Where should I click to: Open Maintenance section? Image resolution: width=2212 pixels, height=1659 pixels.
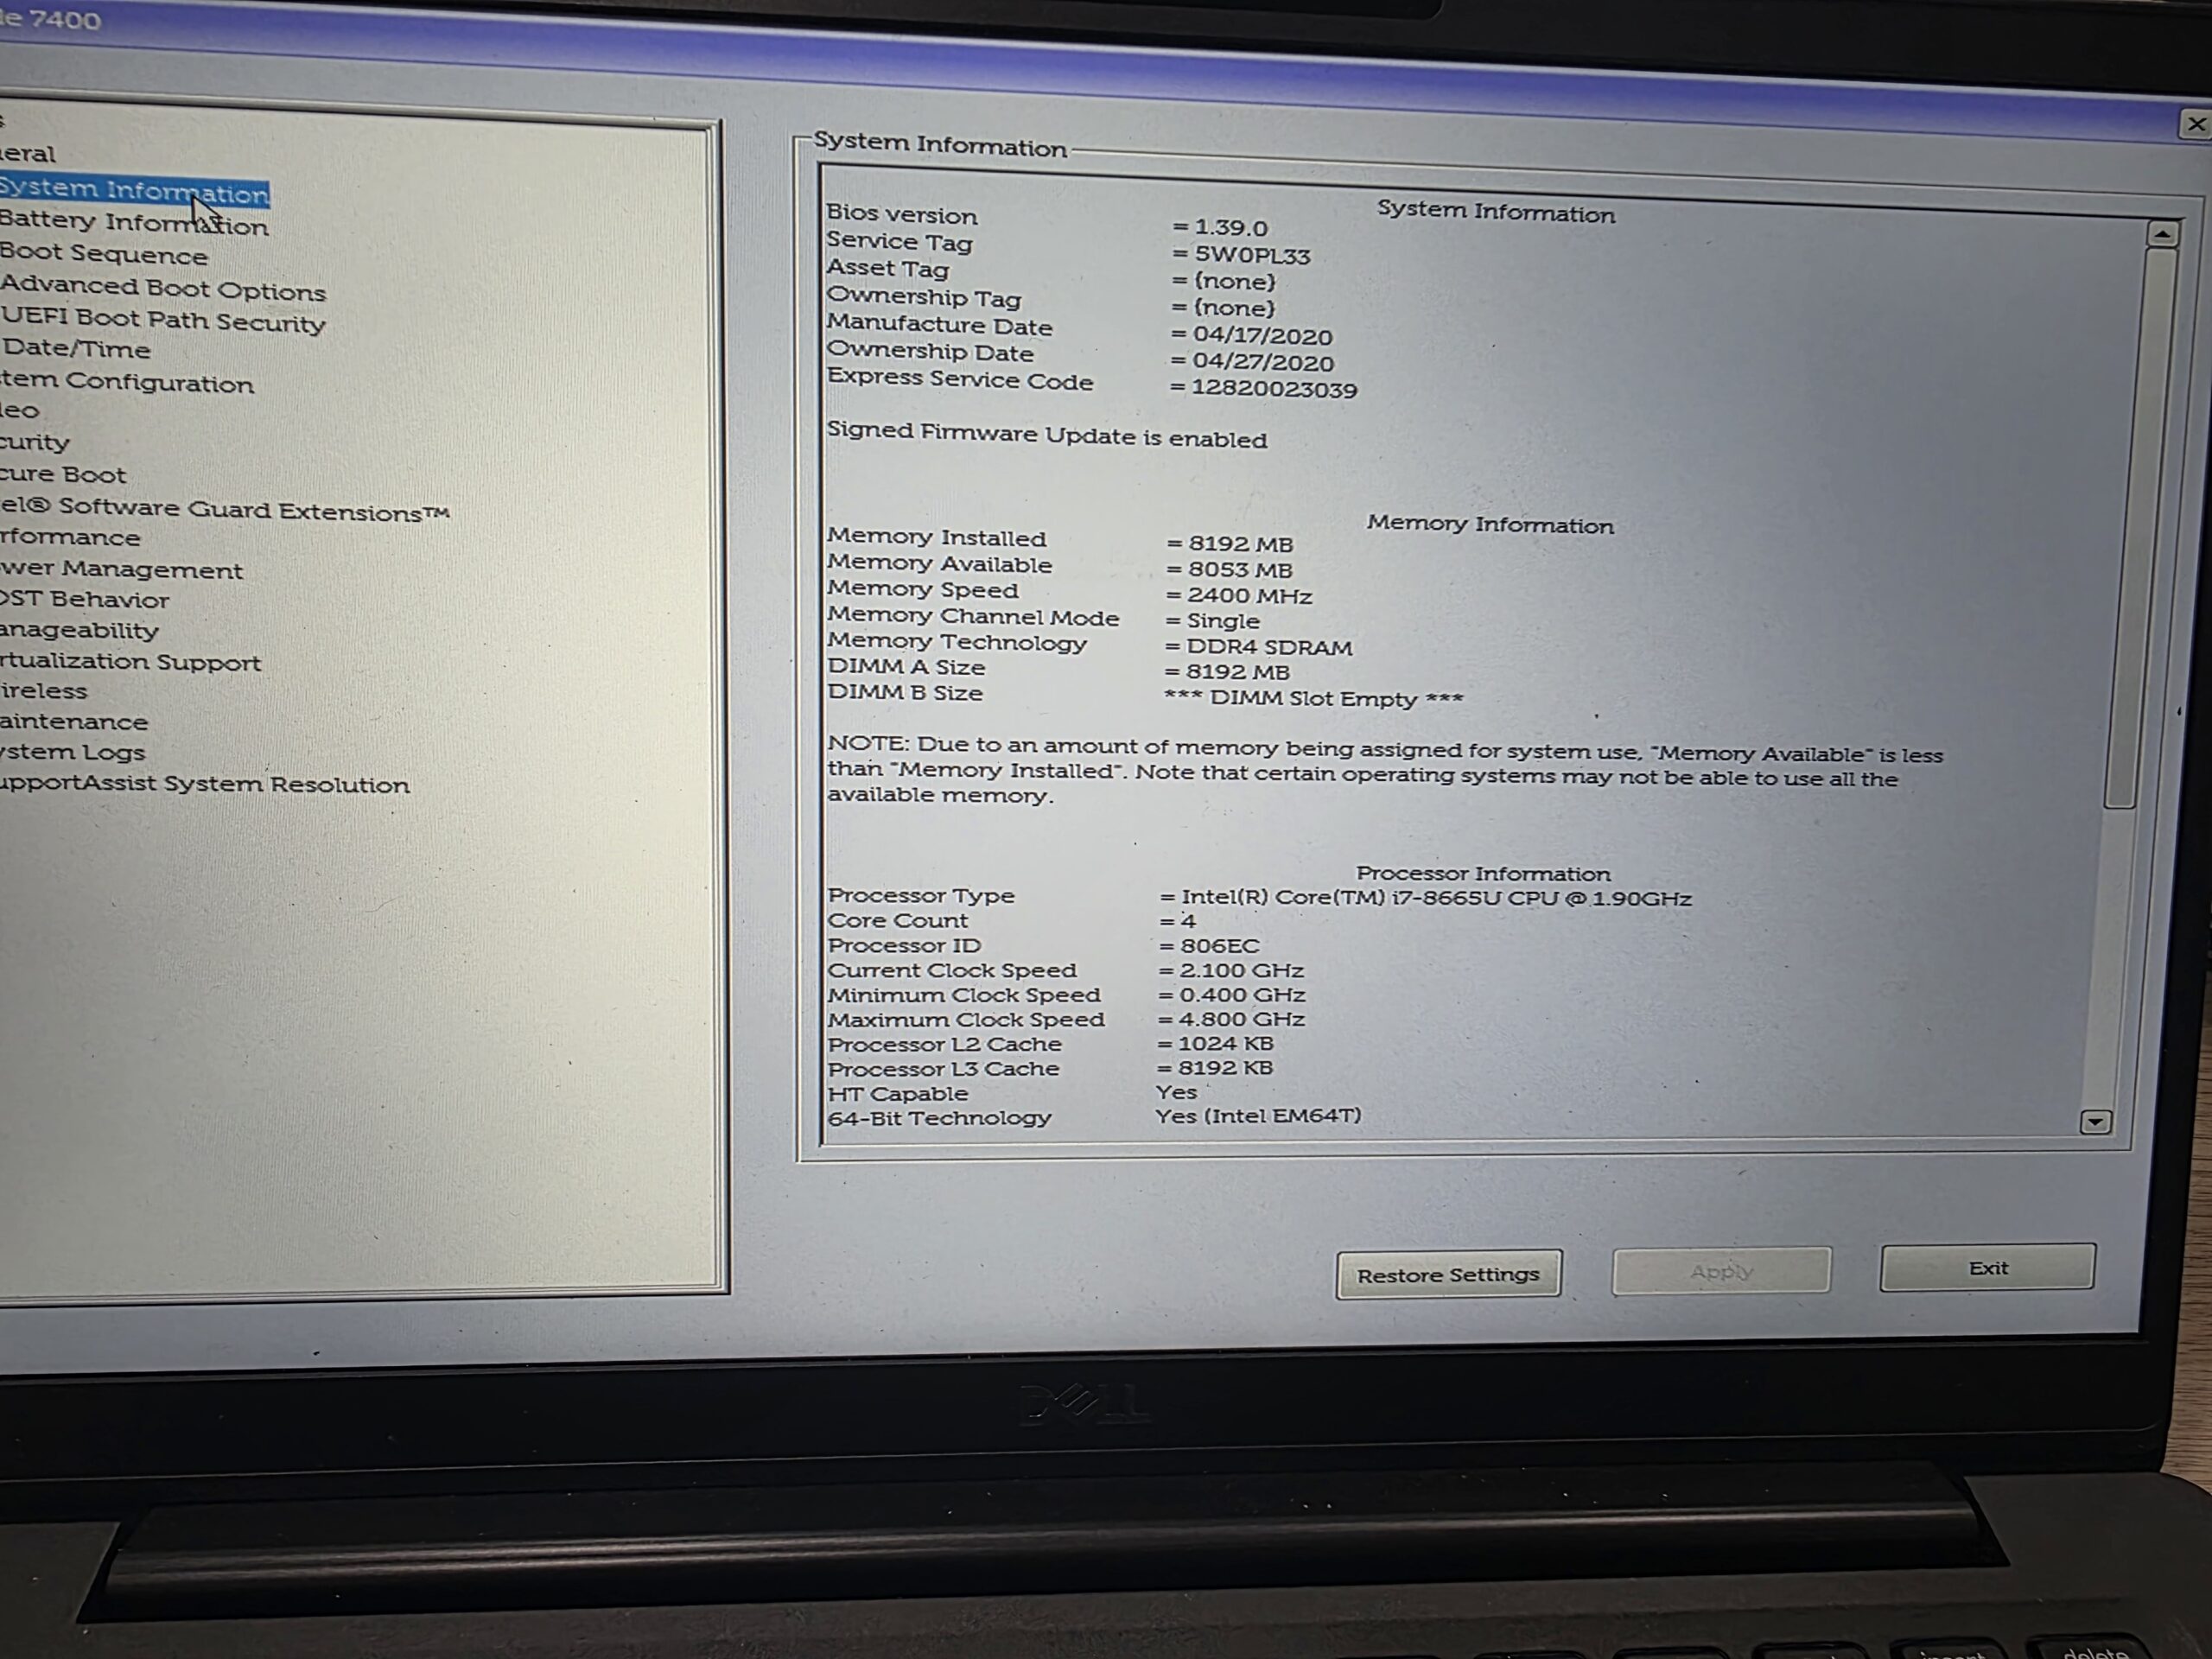pyautogui.click(x=74, y=722)
